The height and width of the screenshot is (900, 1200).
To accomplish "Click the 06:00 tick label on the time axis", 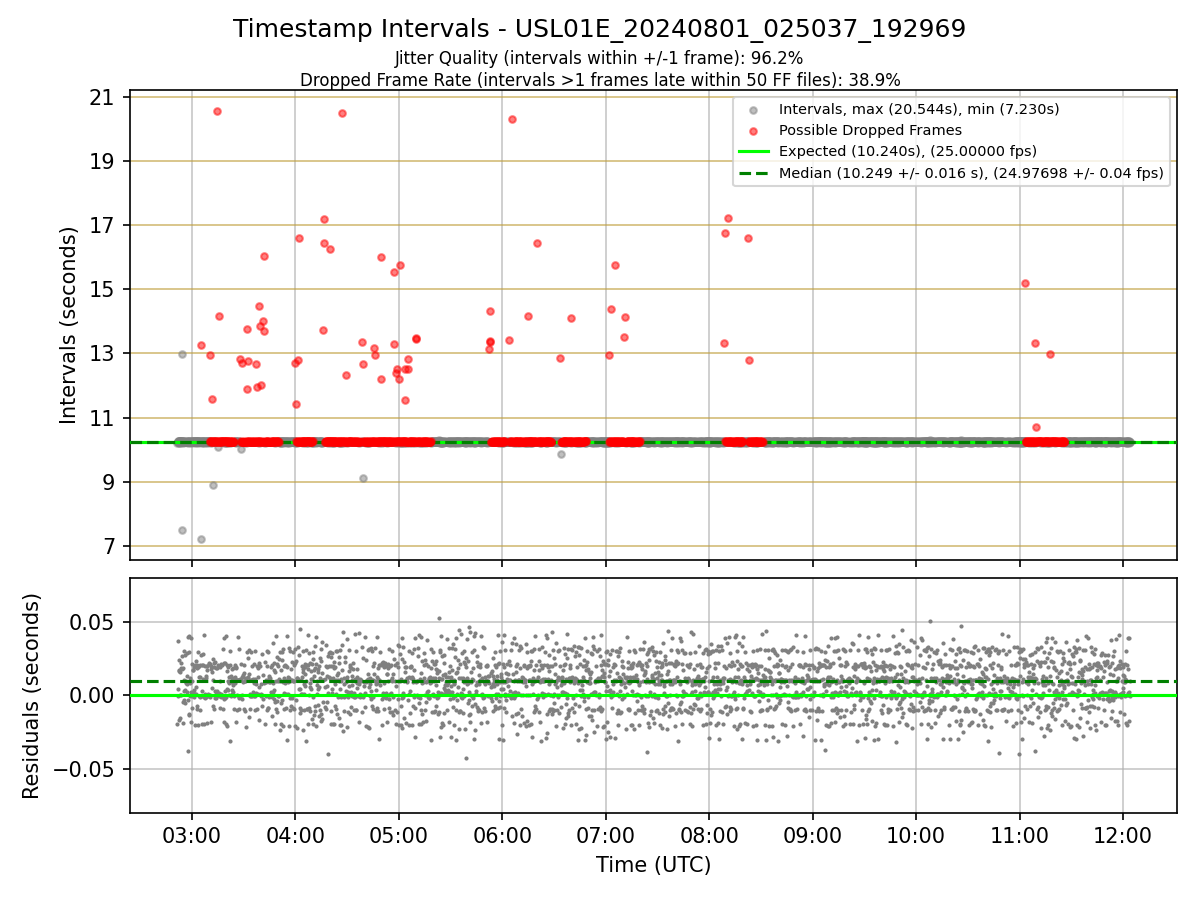I will [502, 834].
